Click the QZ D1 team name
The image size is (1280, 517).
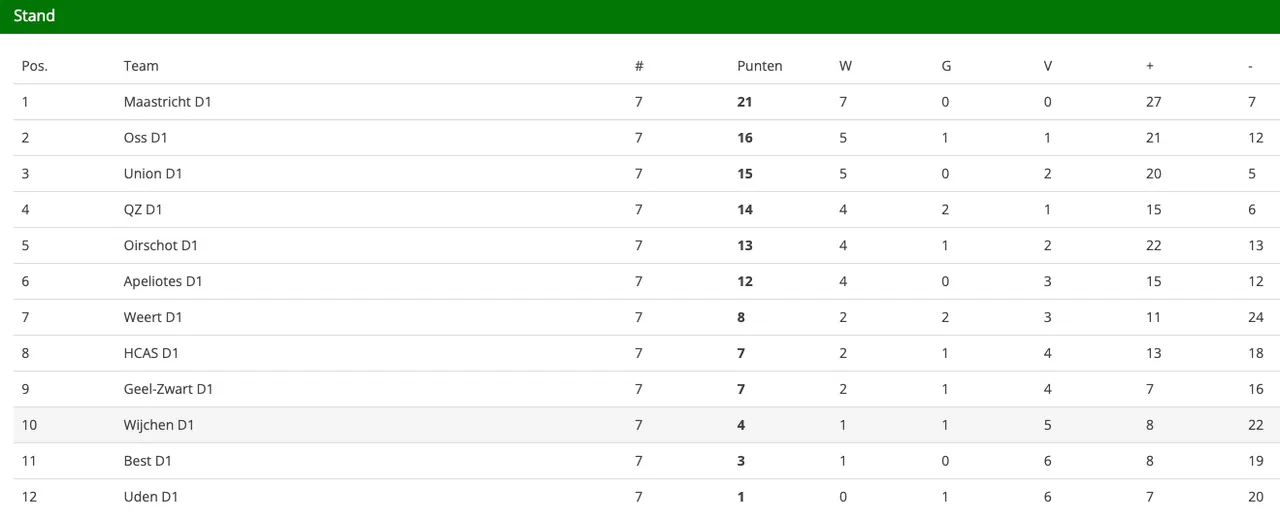click(143, 210)
